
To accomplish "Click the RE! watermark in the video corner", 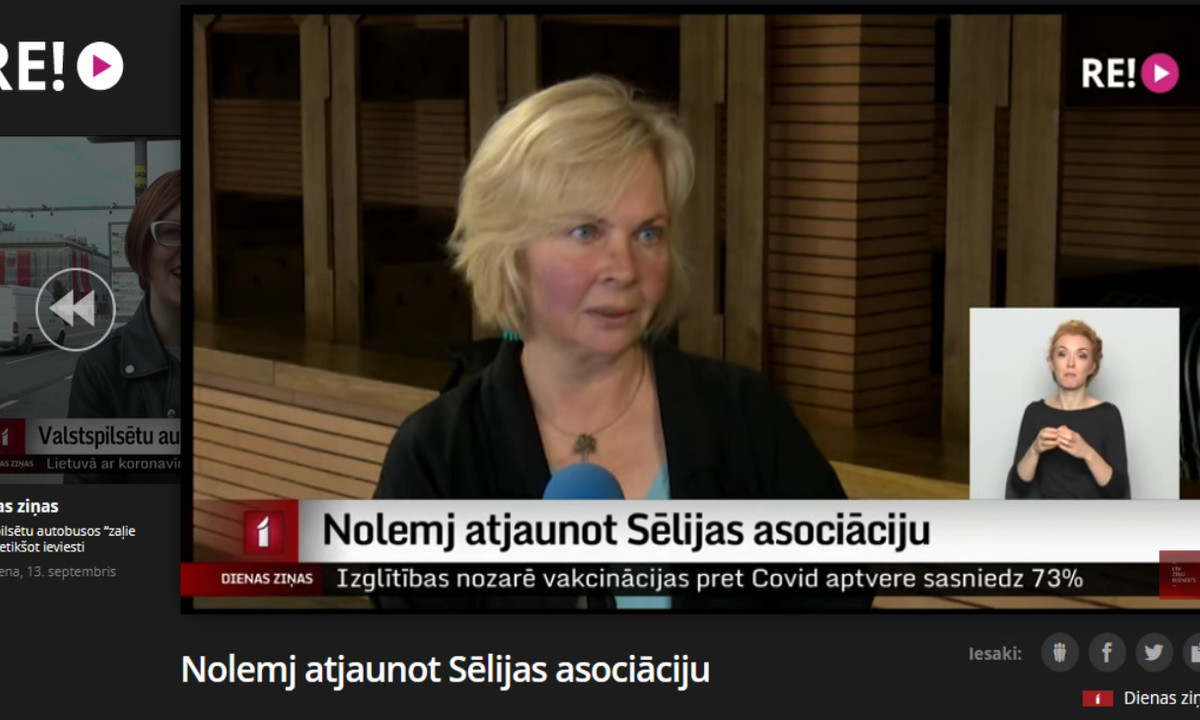I will (1130, 73).
